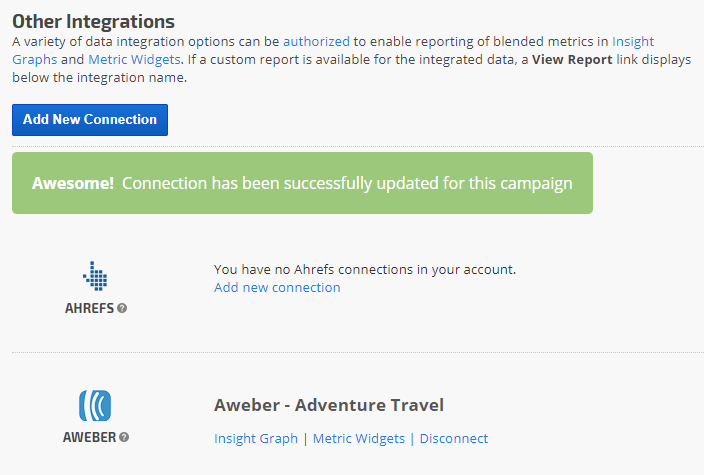Click the AHREFS text label

[x=89, y=308]
